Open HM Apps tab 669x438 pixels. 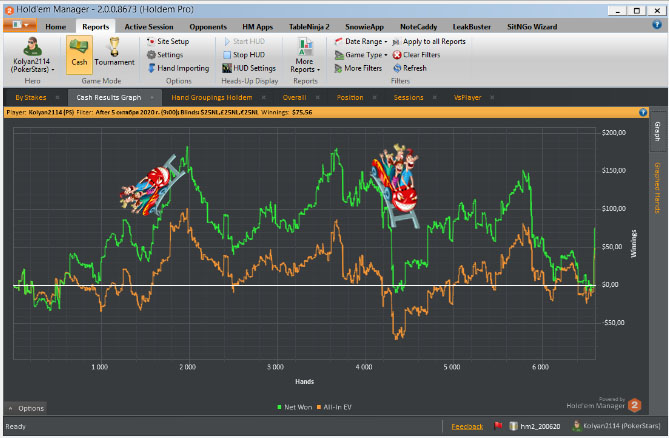(x=257, y=26)
